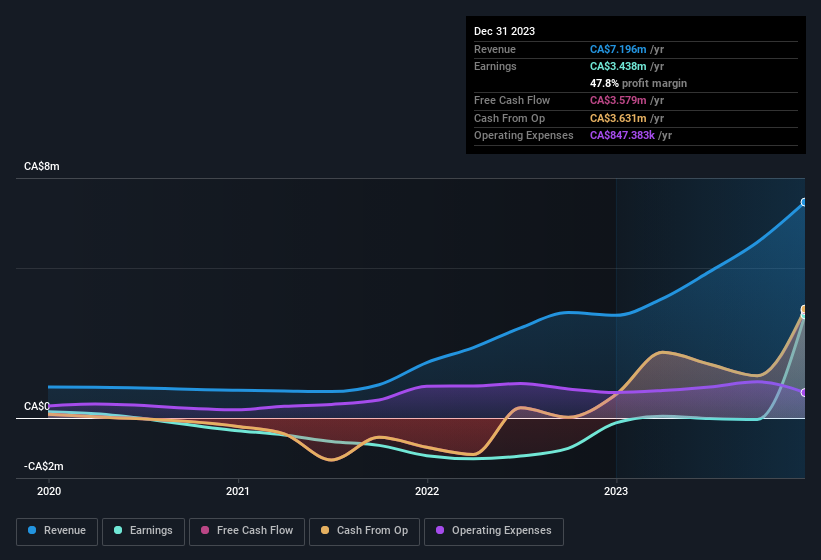The width and height of the screenshot is (821, 560).
Task: Click the orange Cash From Op endpoint marker
Action: (804, 309)
